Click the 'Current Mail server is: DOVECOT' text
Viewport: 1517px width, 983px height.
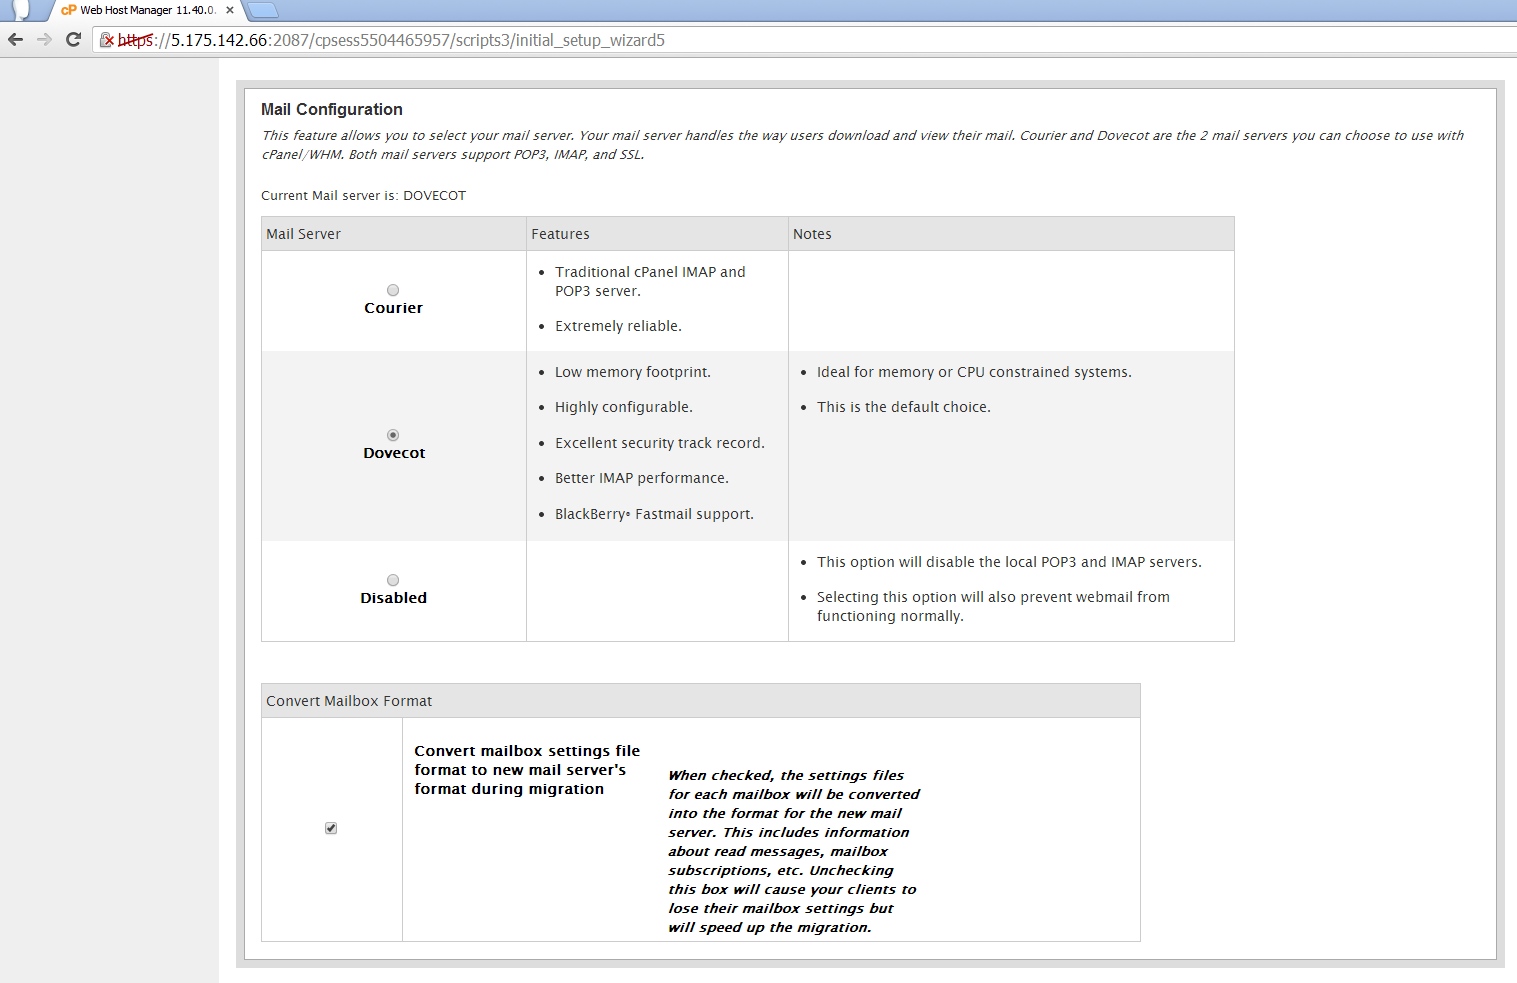click(x=363, y=195)
